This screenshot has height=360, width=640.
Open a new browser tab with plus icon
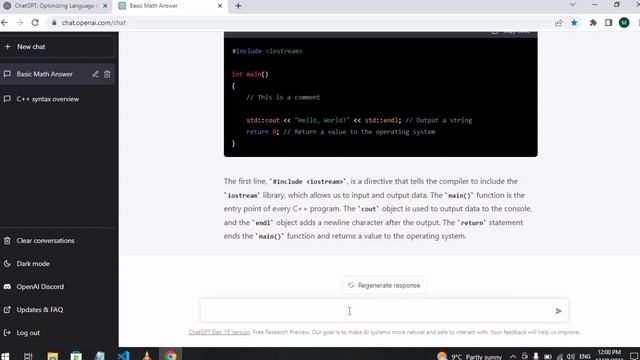[x=238, y=6]
